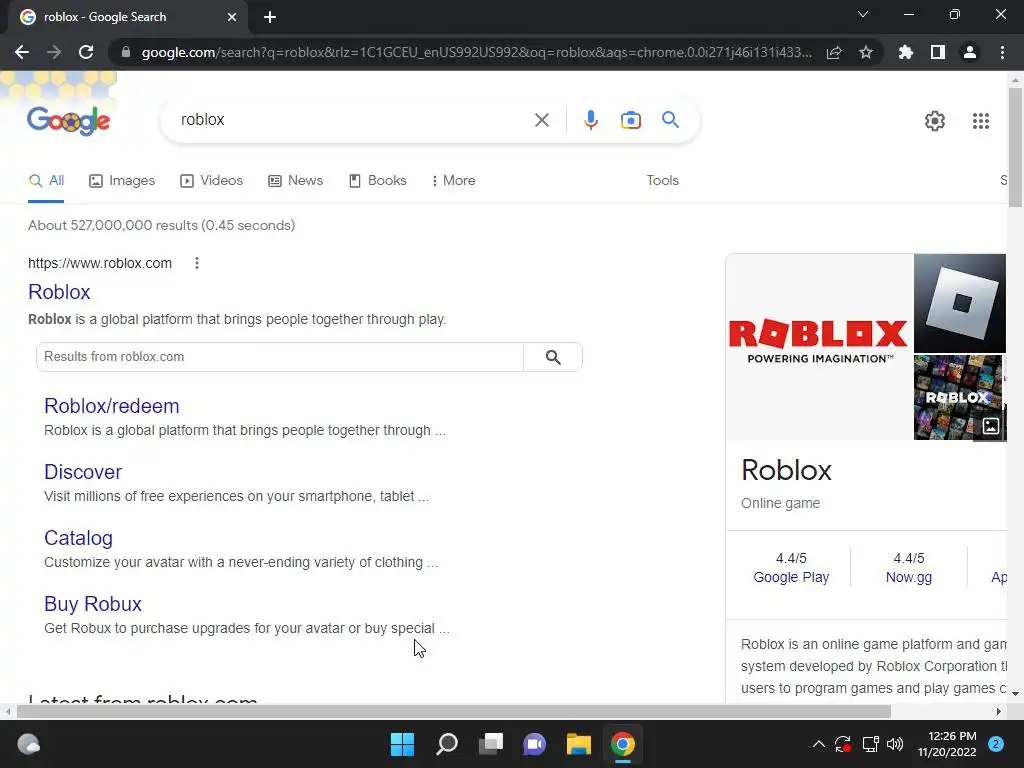1024x768 pixels.
Task: Go to Google homepage via logo
Action: pos(69,121)
